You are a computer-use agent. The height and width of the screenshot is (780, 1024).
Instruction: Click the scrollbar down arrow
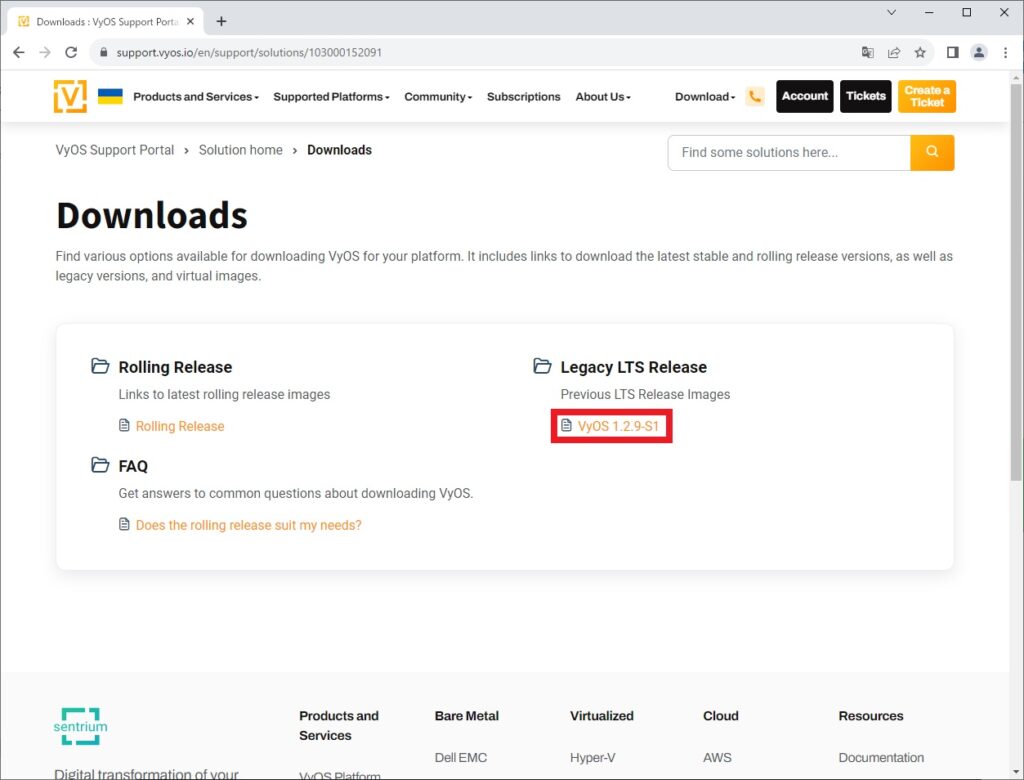[1016, 772]
